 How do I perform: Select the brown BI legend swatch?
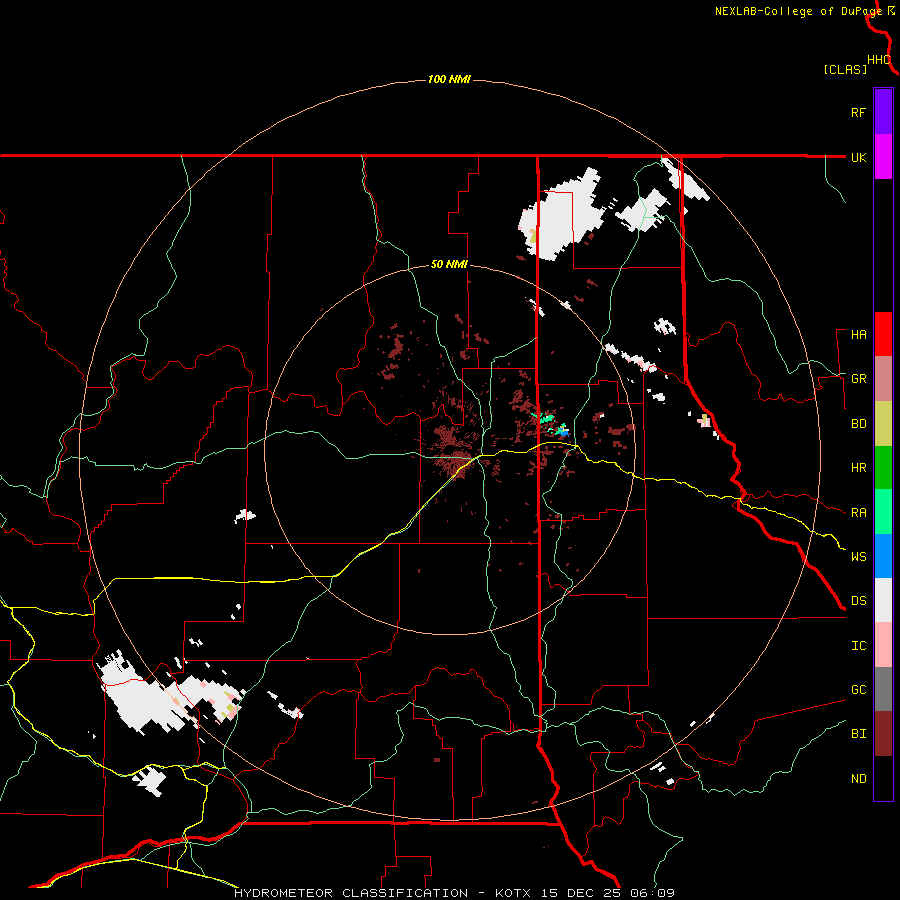pos(883,734)
